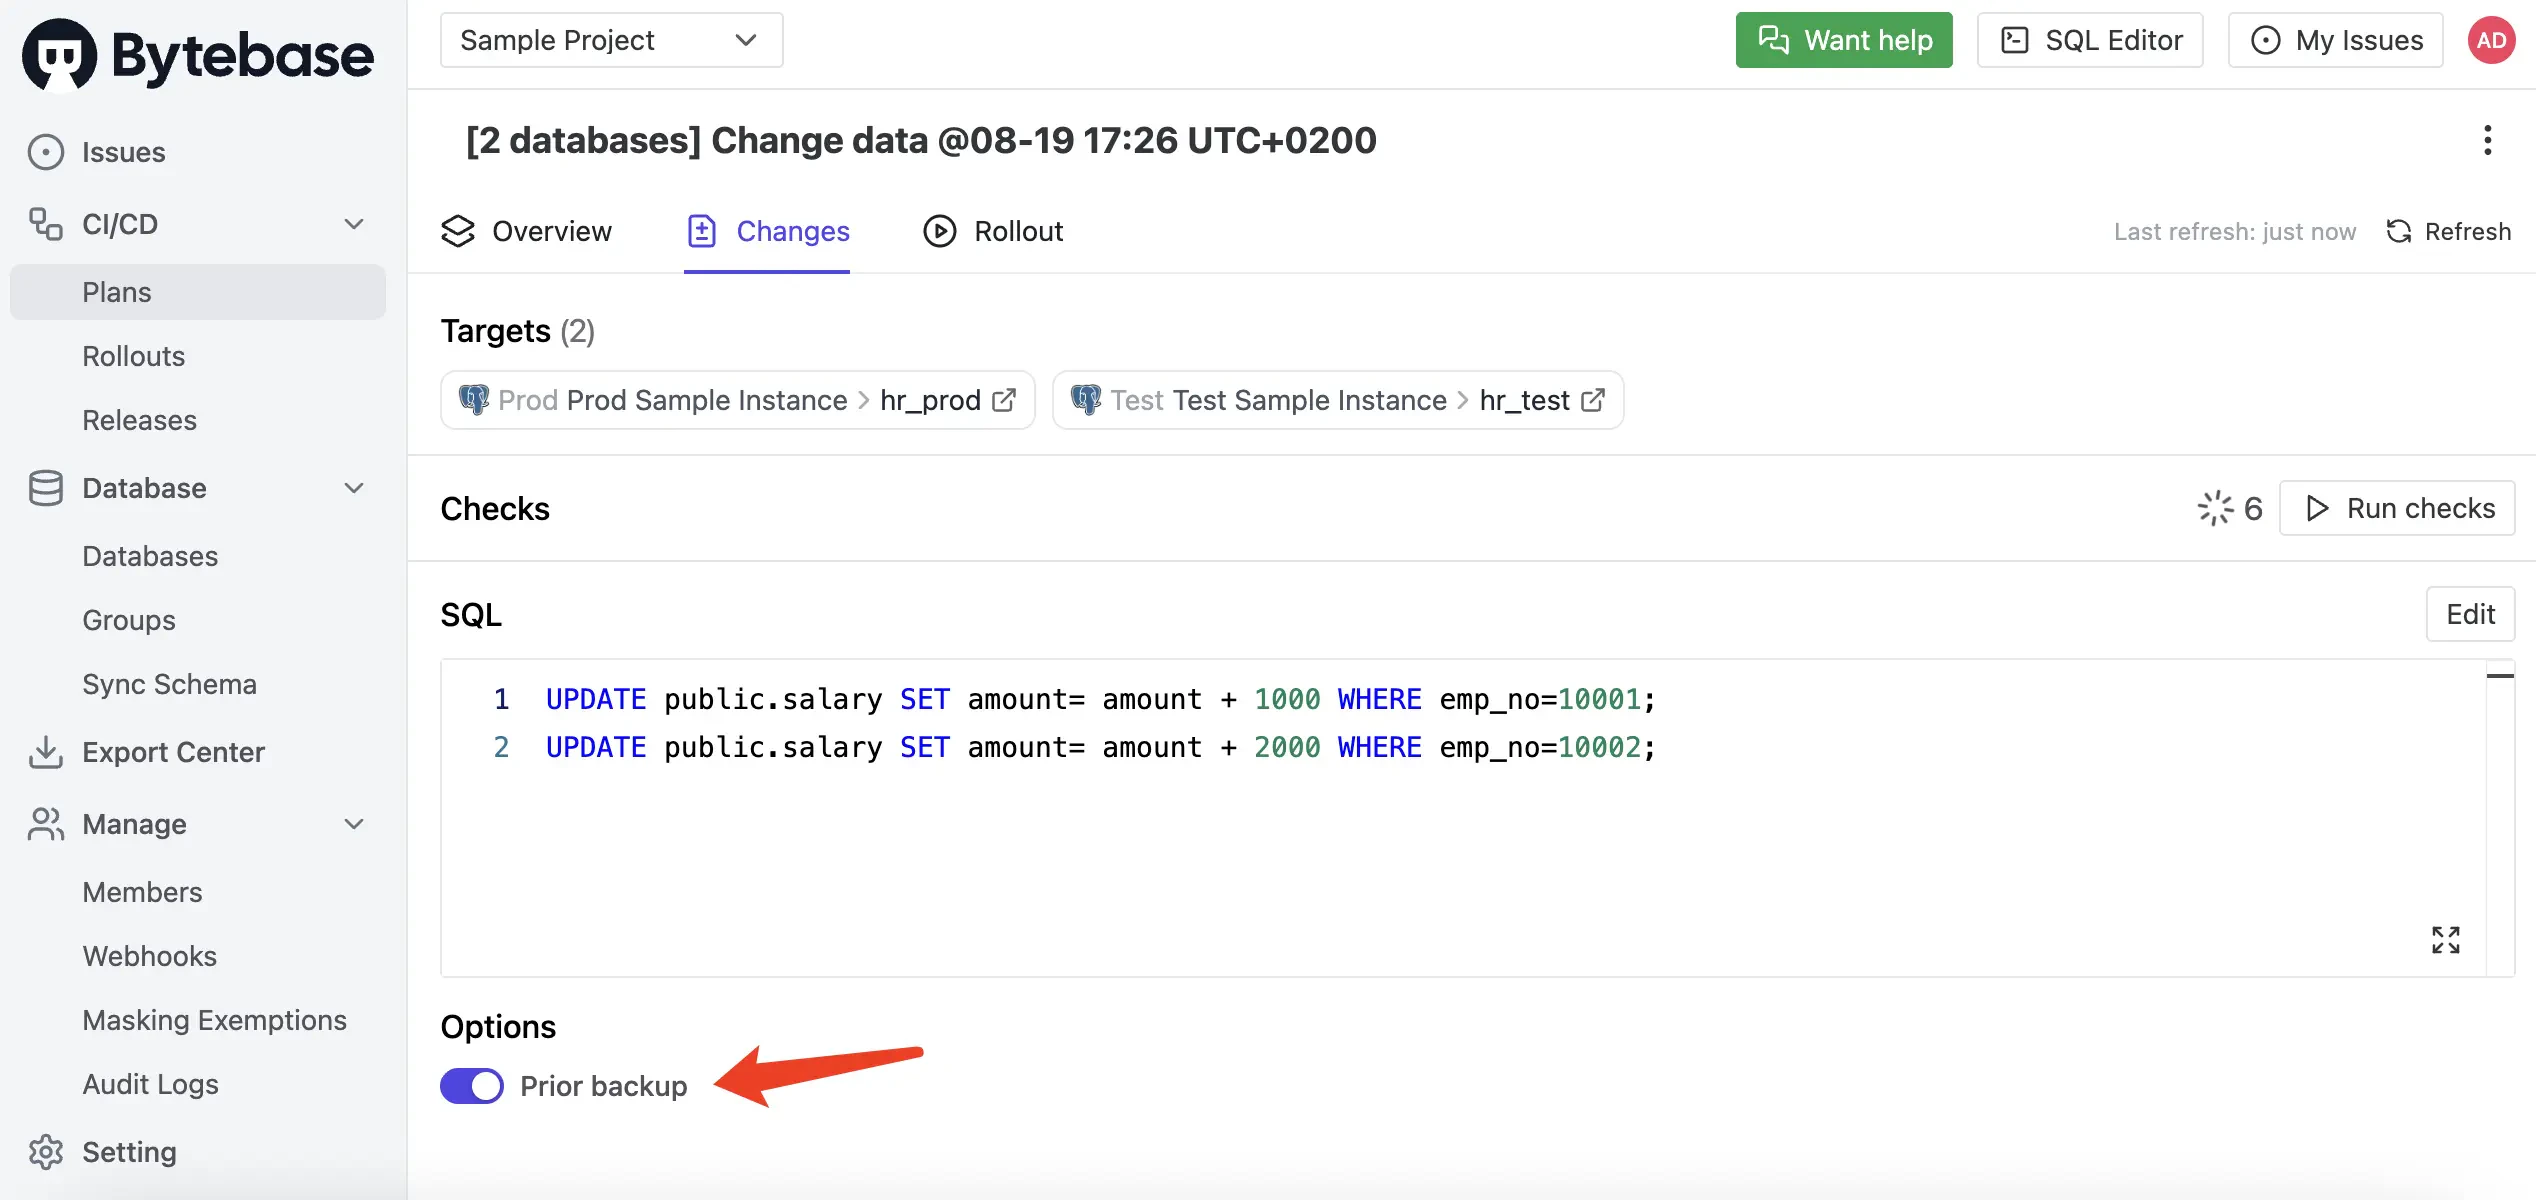Click the three-dot more options menu
The image size is (2536, 1200).
point(2487,140)
